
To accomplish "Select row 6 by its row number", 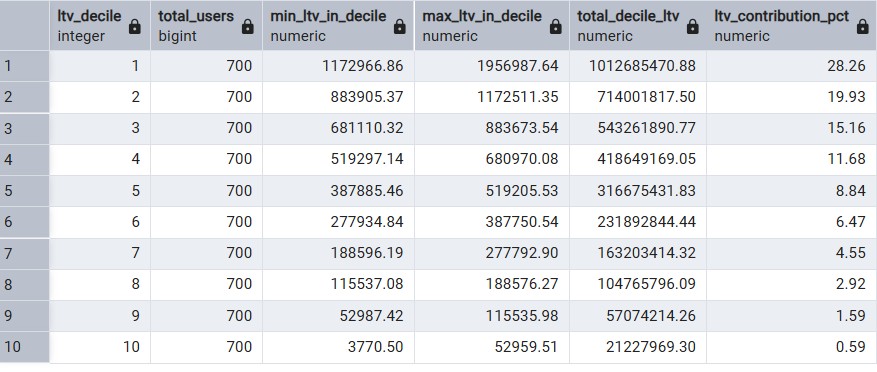I will pos(25,223).
